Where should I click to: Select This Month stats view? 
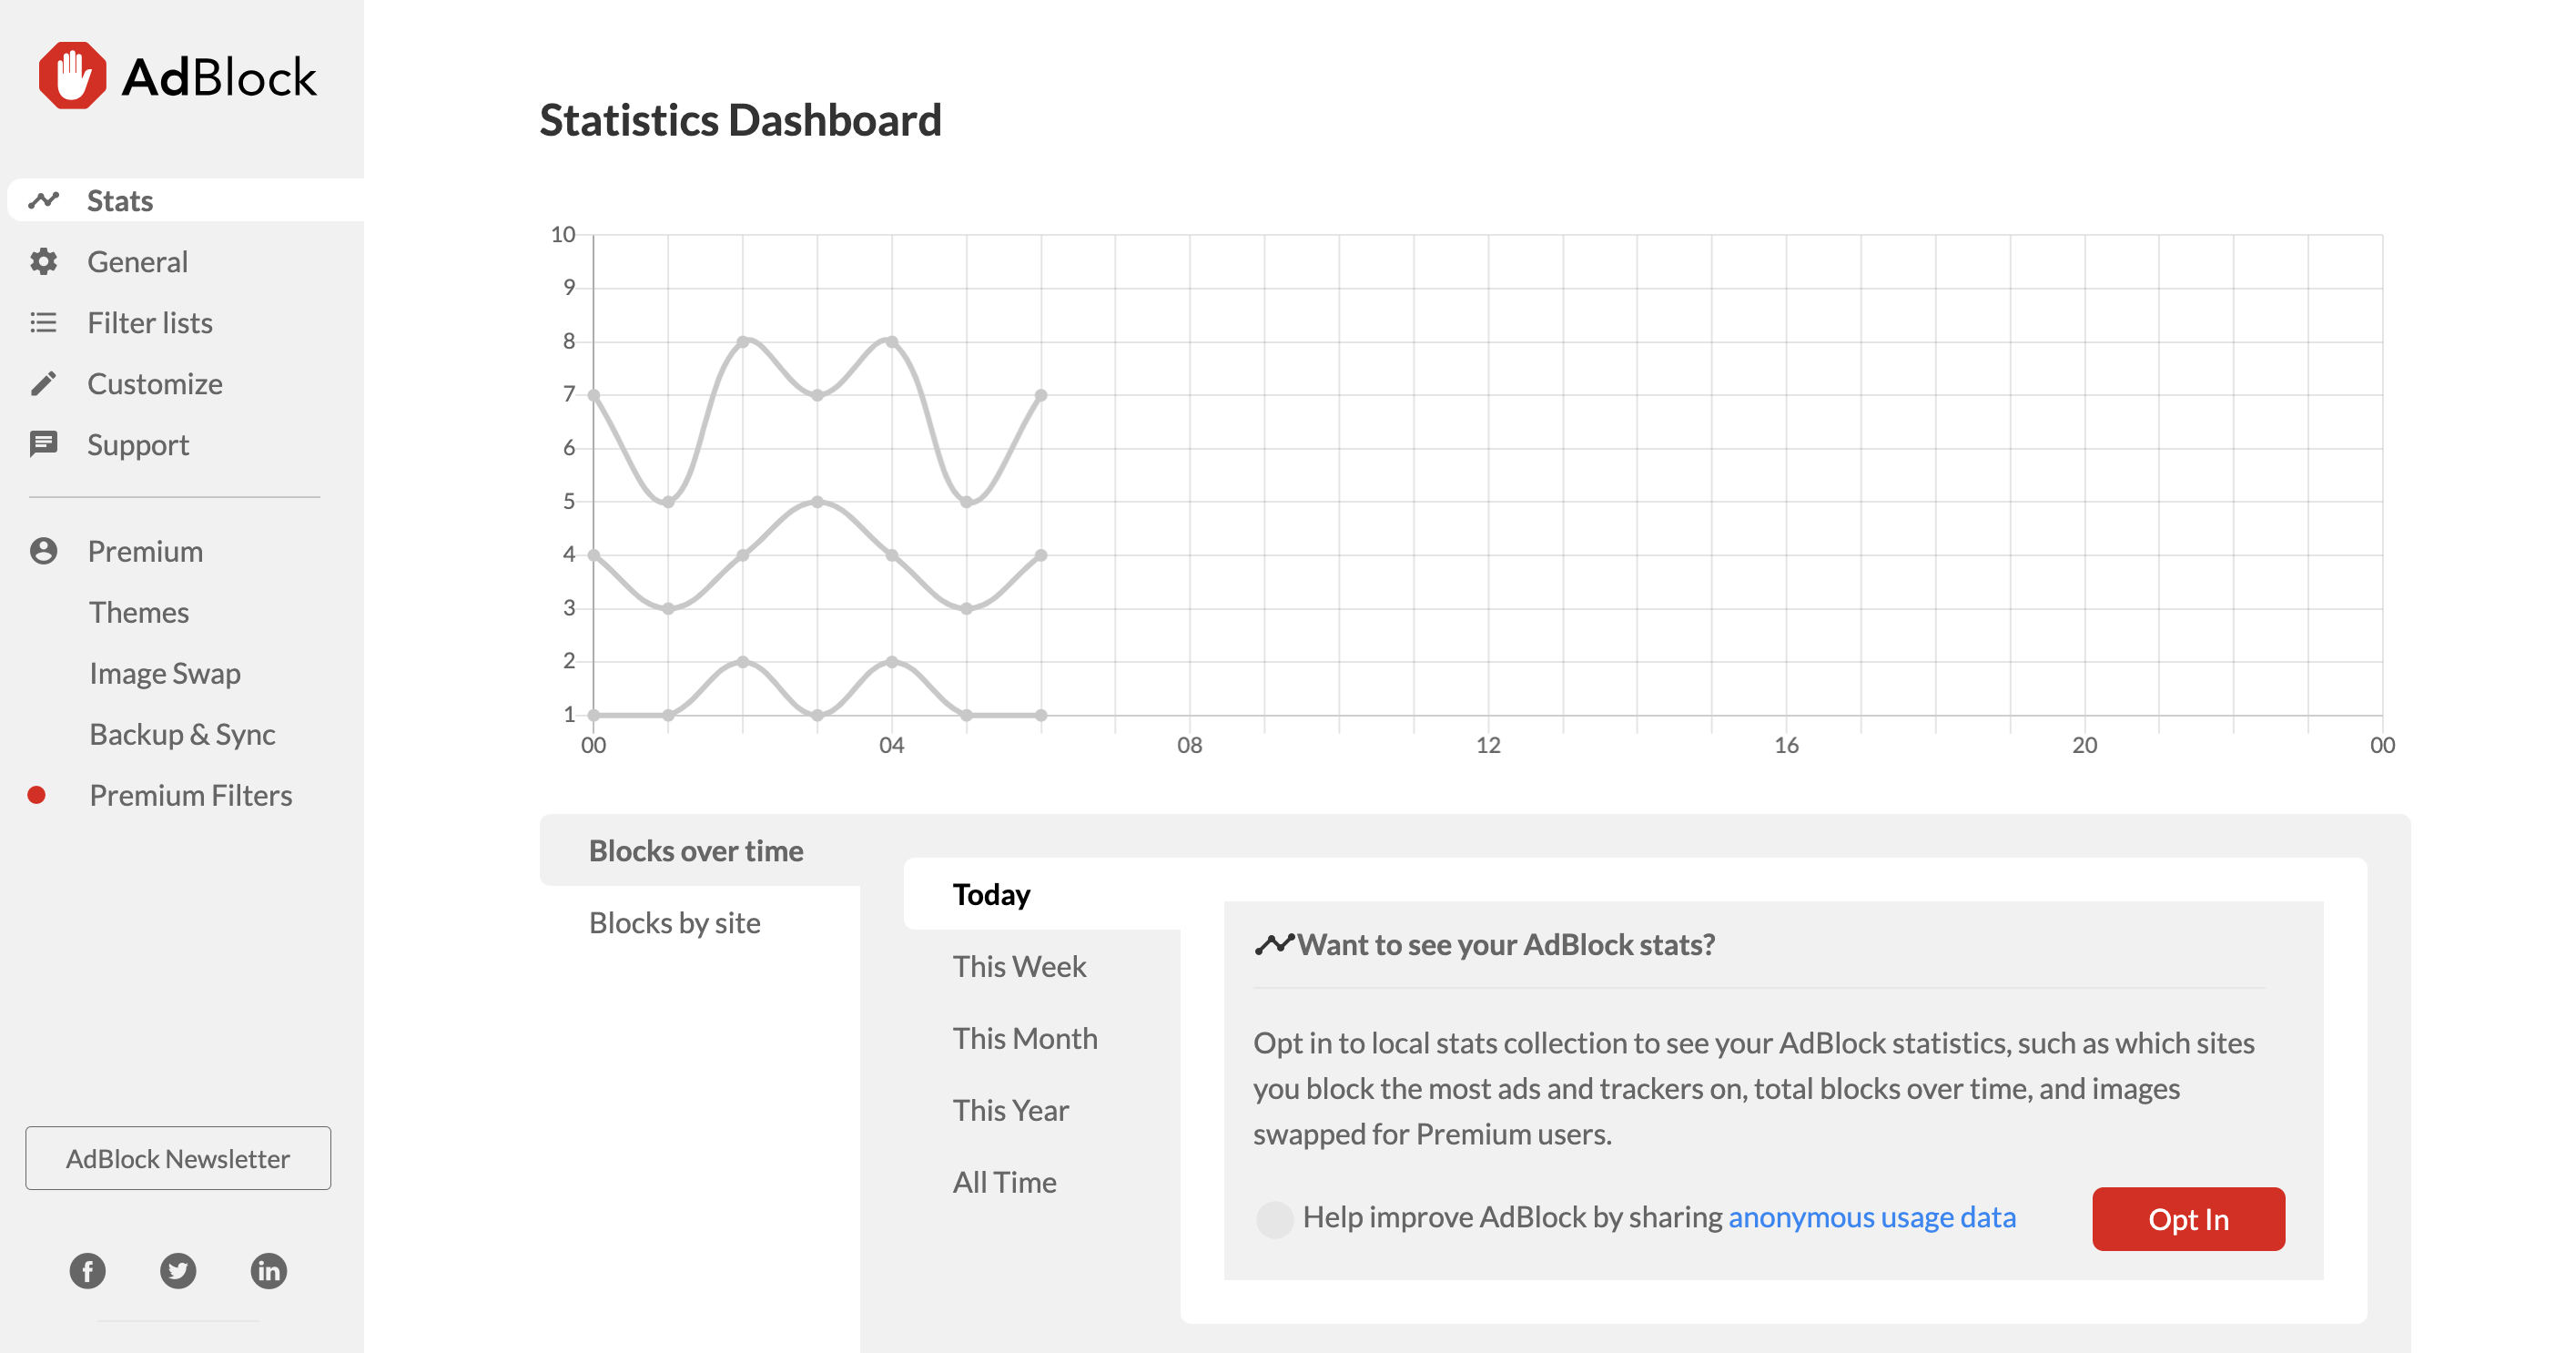pos(1024,1036)
